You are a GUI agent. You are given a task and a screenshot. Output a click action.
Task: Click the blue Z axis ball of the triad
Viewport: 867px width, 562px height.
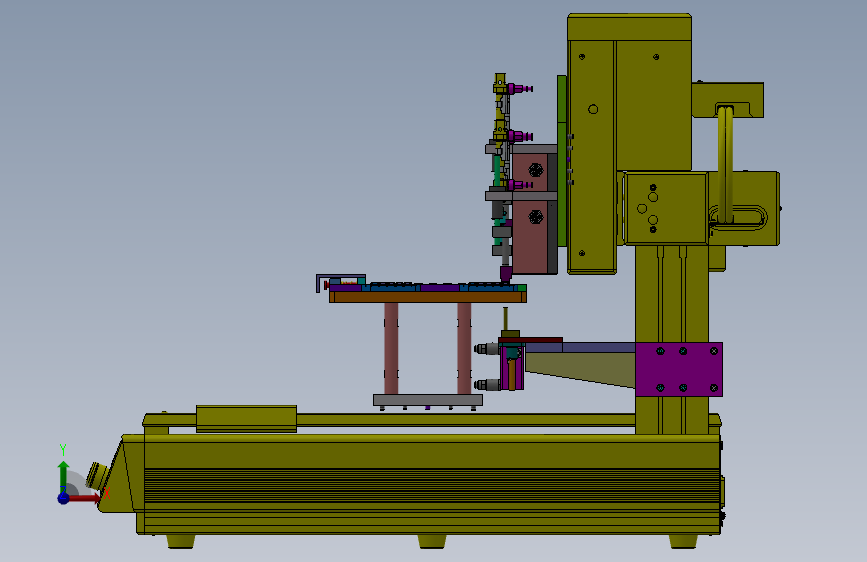click(64, 498)
